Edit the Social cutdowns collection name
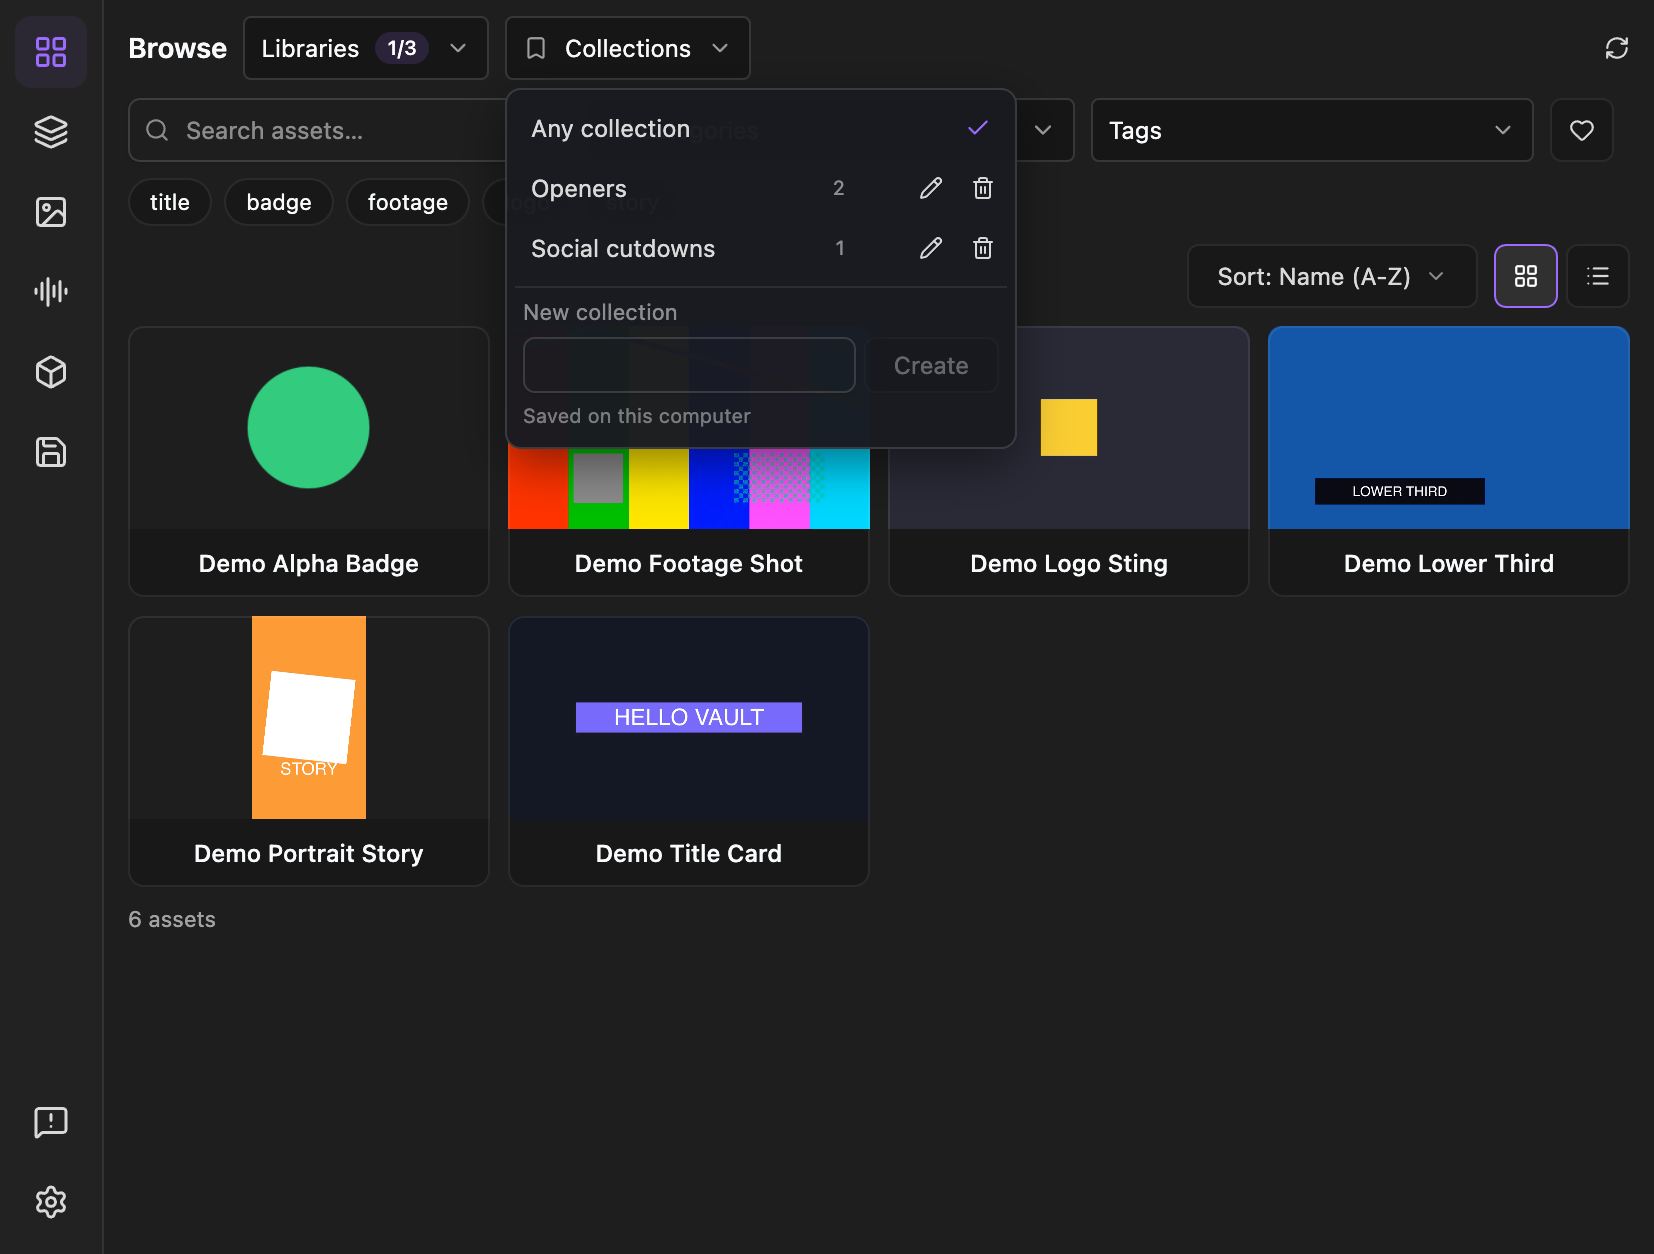 (931, 248)
